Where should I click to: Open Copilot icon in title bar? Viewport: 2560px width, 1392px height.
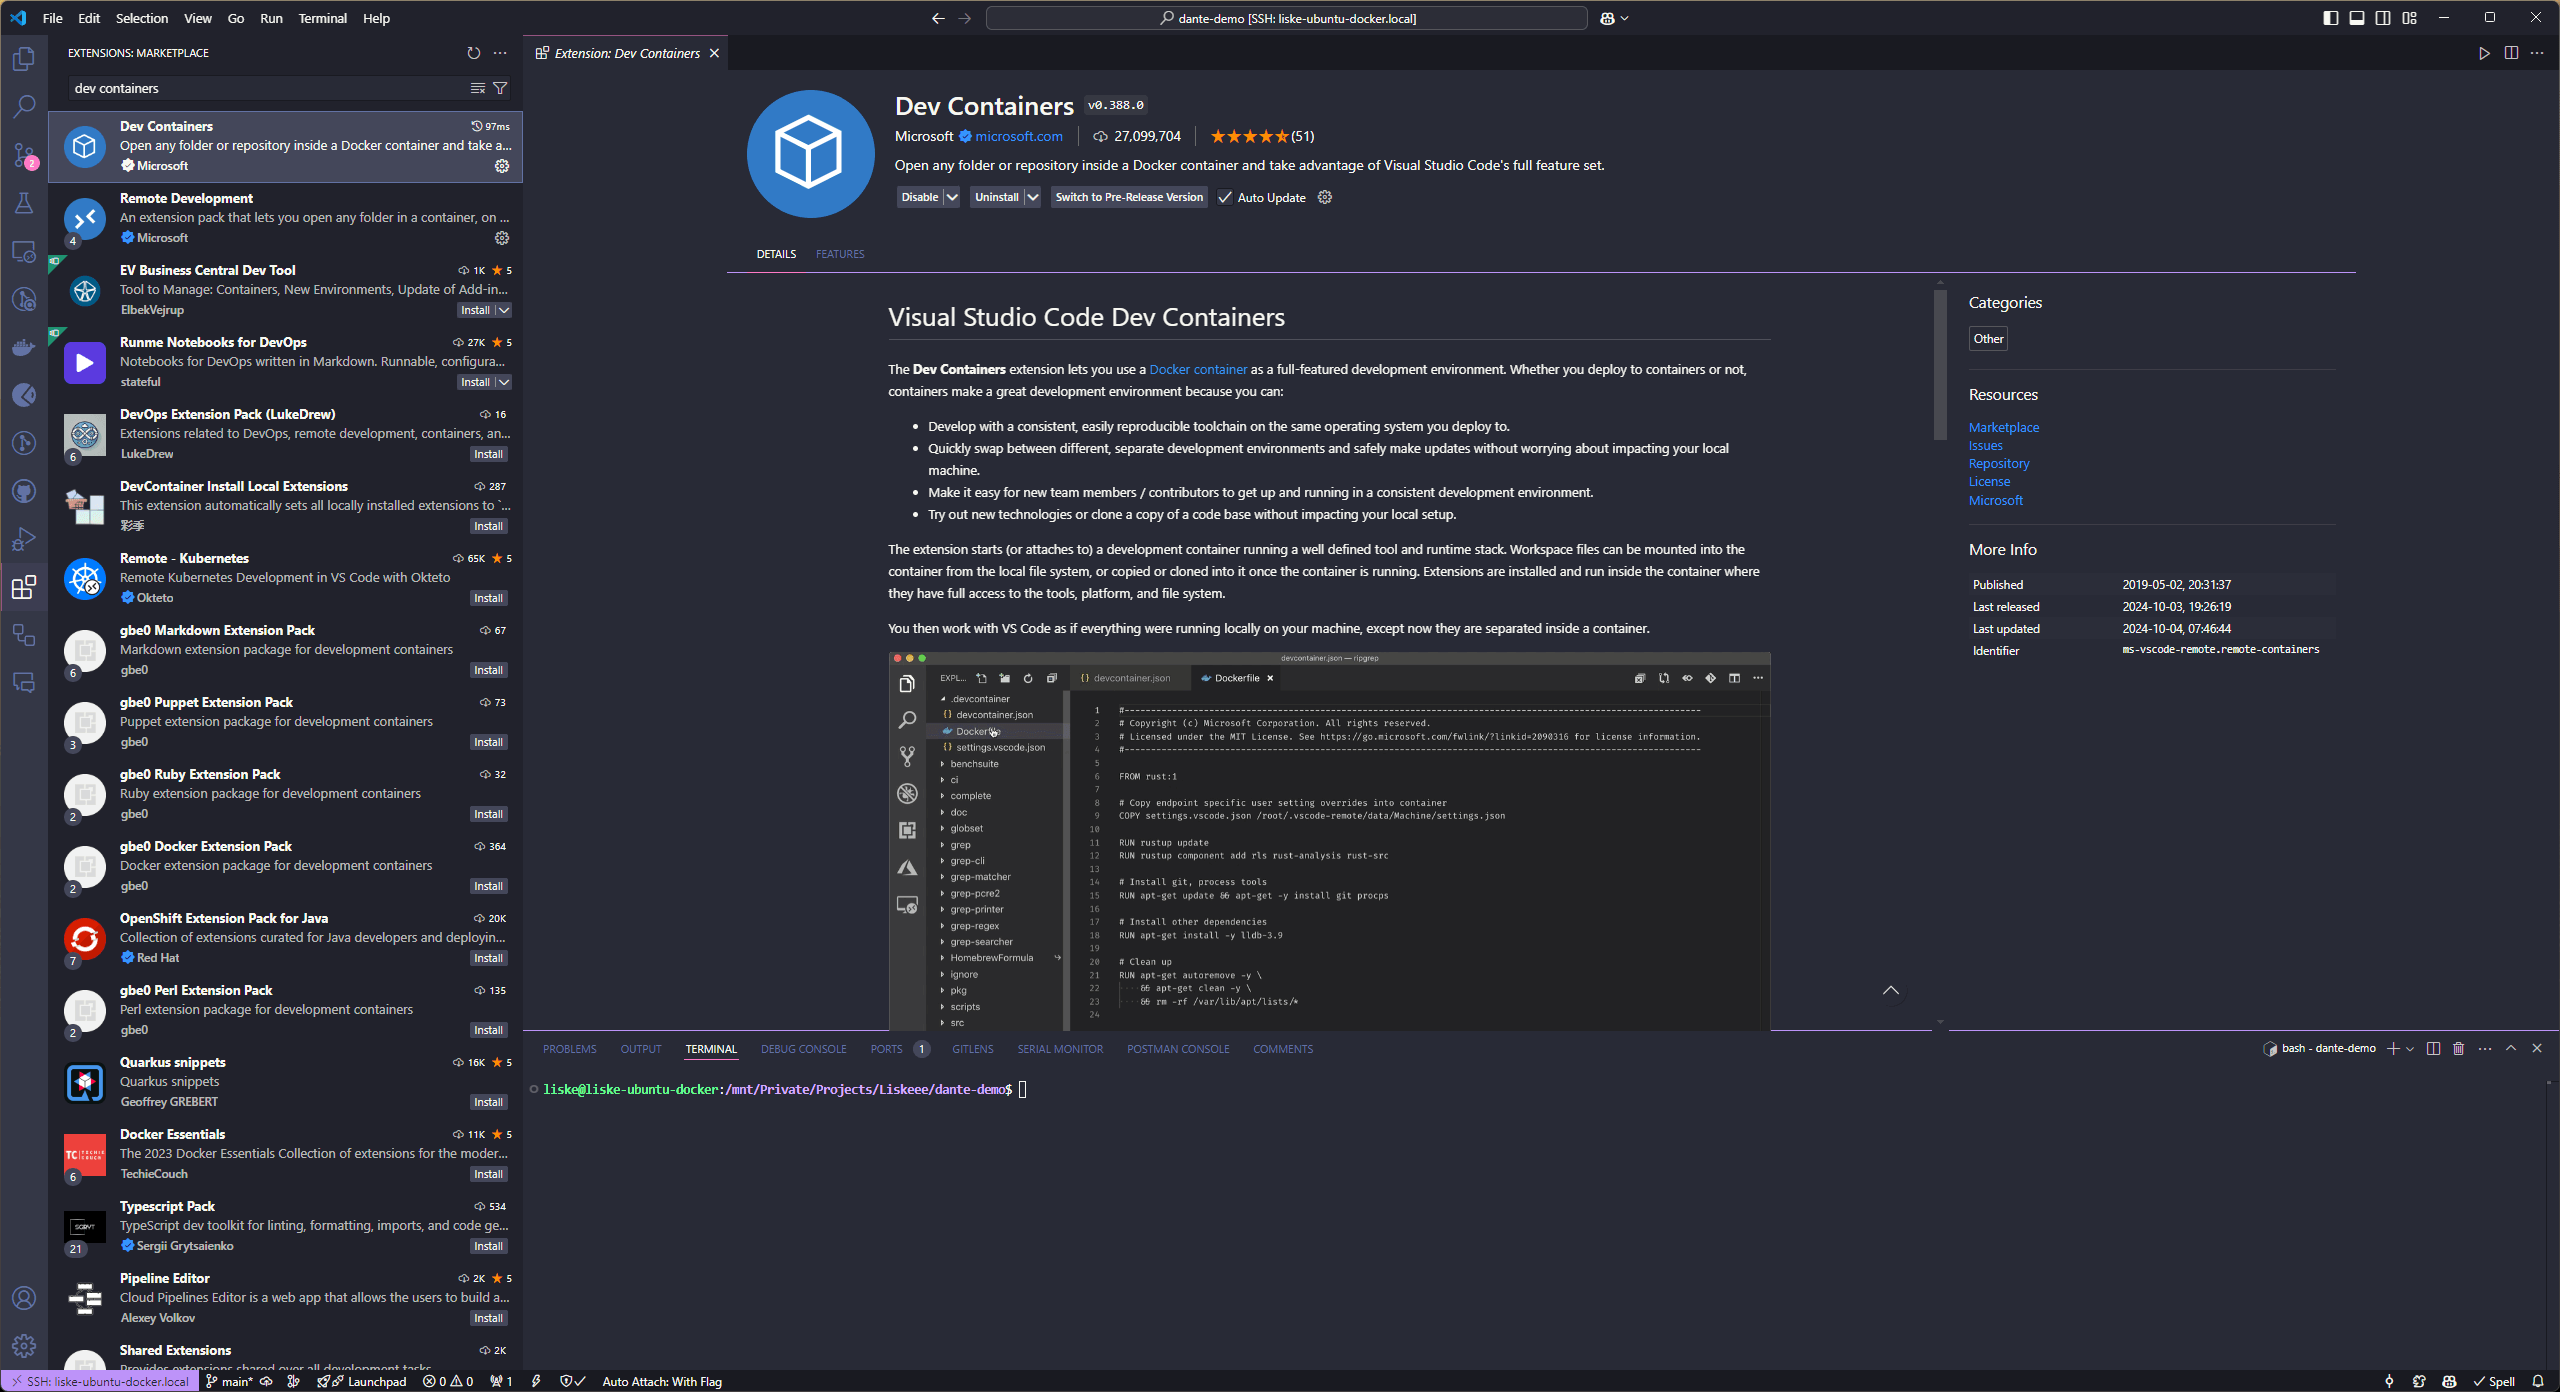pos(1607,18)
